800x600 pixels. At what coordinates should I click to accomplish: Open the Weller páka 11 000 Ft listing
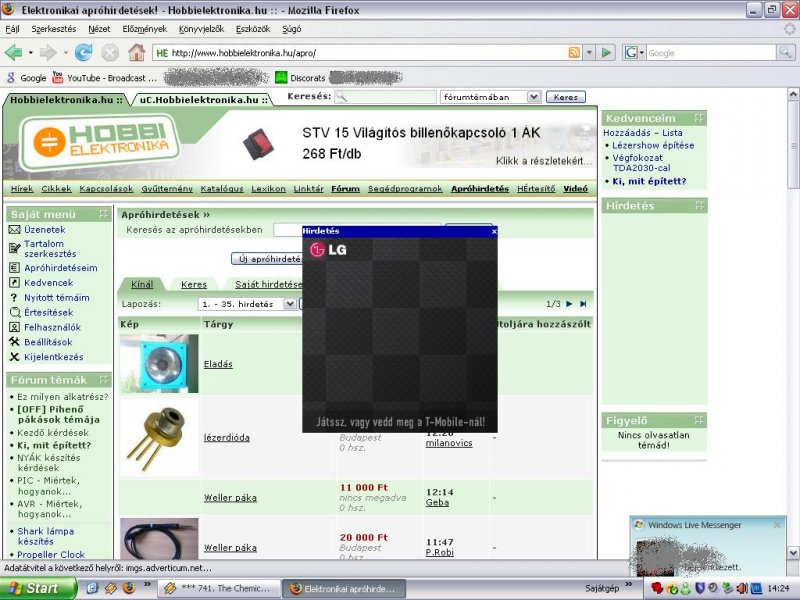click(x=230, y=498)
